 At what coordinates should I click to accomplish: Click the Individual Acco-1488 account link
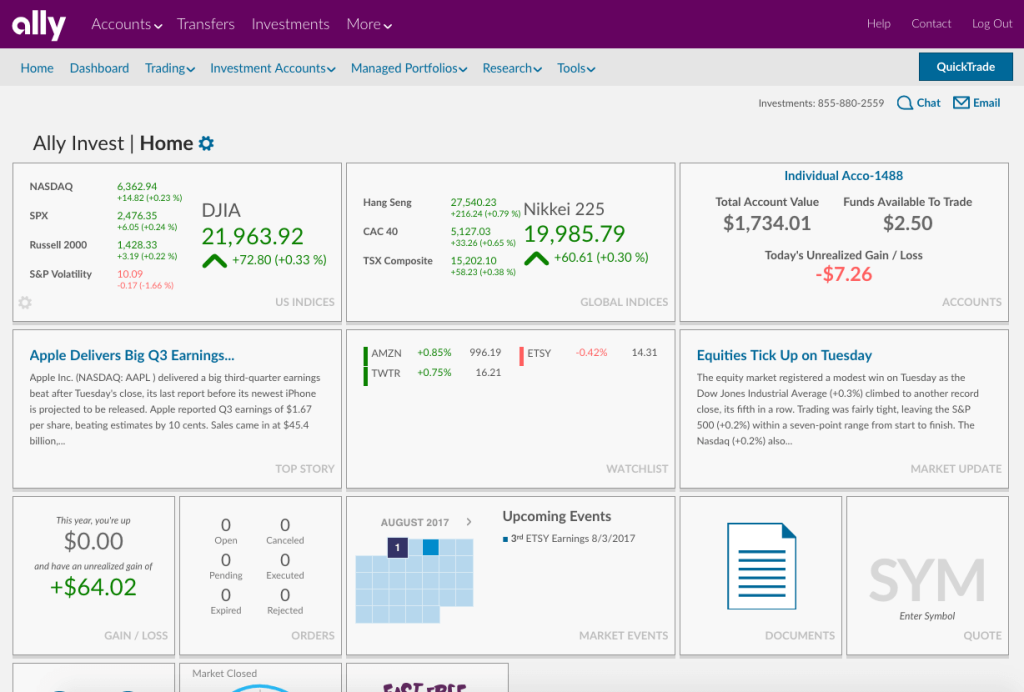click(843, 175)
